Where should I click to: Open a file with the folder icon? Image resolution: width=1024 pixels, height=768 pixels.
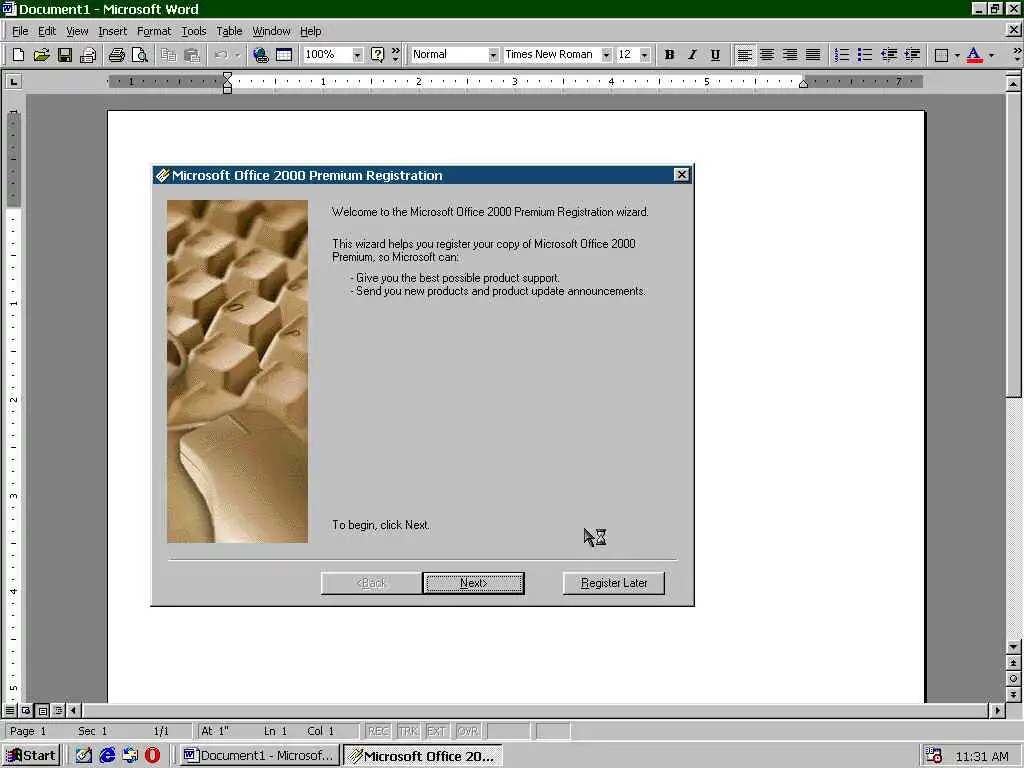coord(41,55)
